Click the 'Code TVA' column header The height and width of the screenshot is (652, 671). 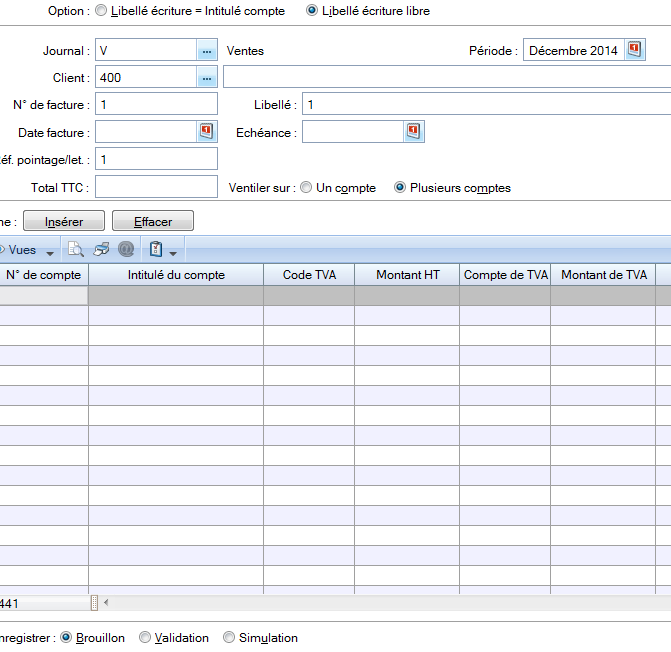[x=309, y=275]
